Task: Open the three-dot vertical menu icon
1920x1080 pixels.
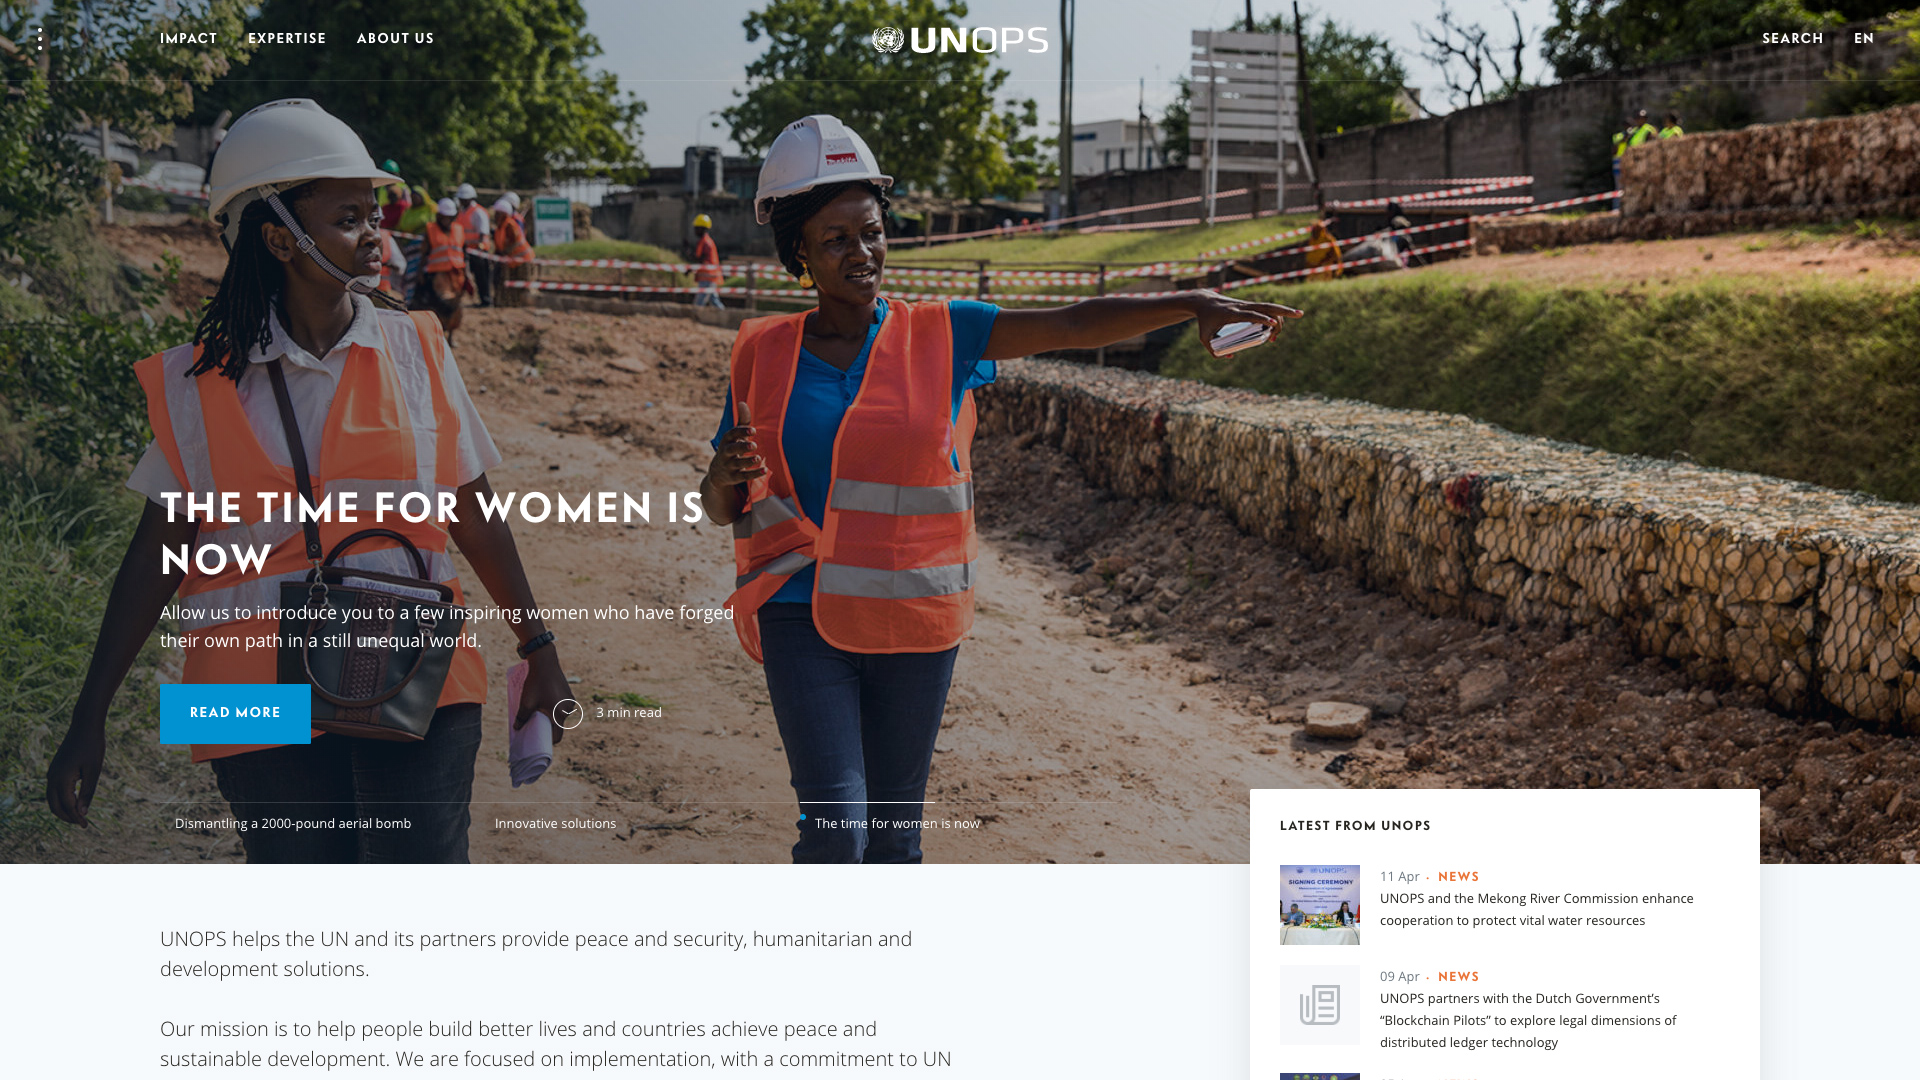Action: coord(40,39)
